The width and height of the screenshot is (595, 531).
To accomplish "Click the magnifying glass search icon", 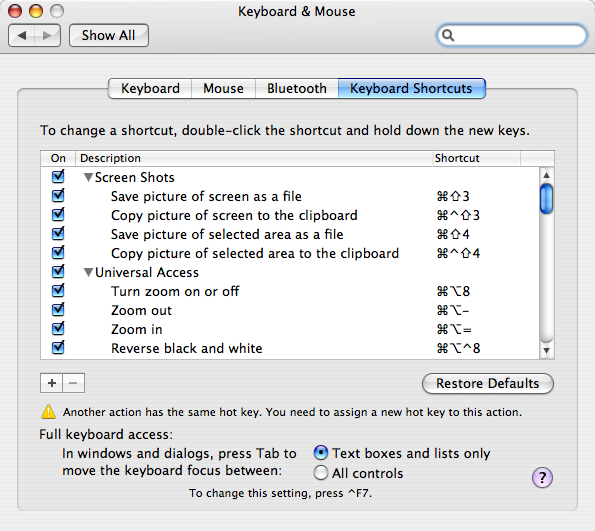I will tap(448, 35).
